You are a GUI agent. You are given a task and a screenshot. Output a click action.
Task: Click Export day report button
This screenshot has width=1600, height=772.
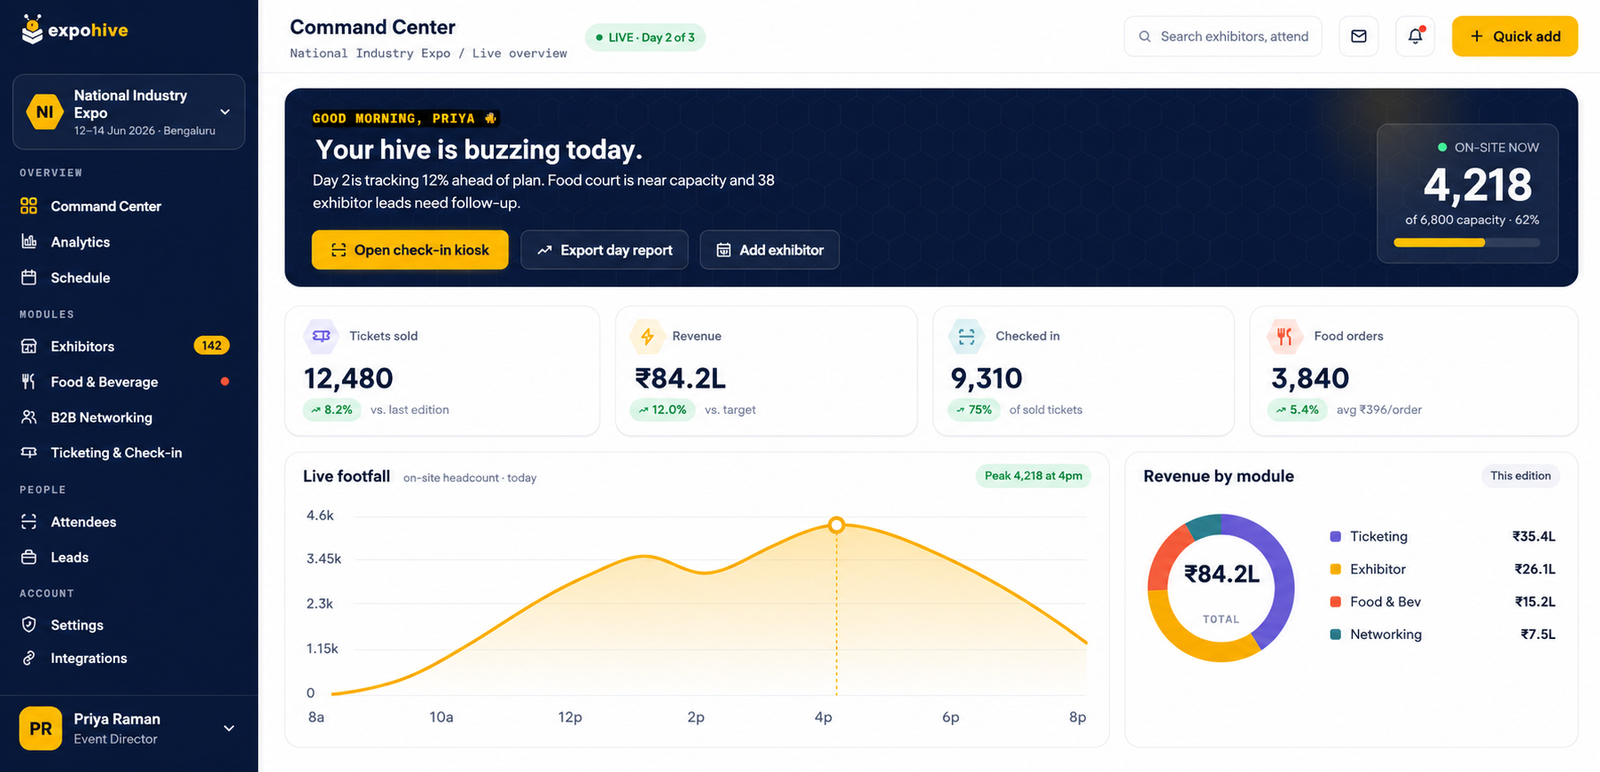point(604,250)
